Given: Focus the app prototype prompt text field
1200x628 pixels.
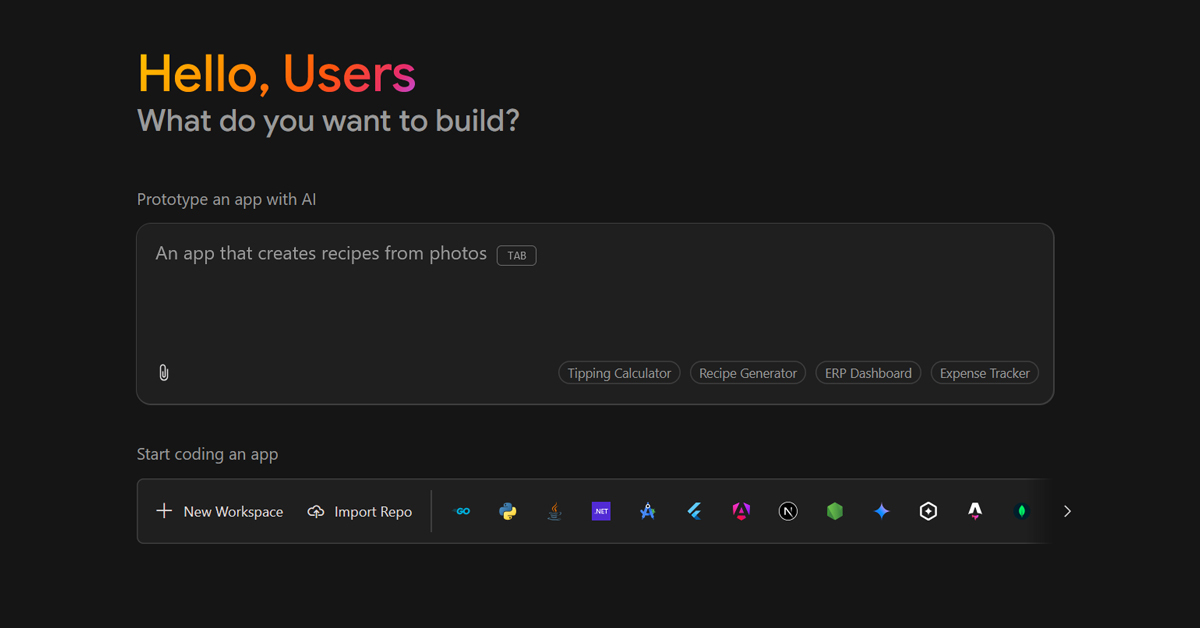Looking at the screenshot, I should pyautogui.click(x=595, y=300).
